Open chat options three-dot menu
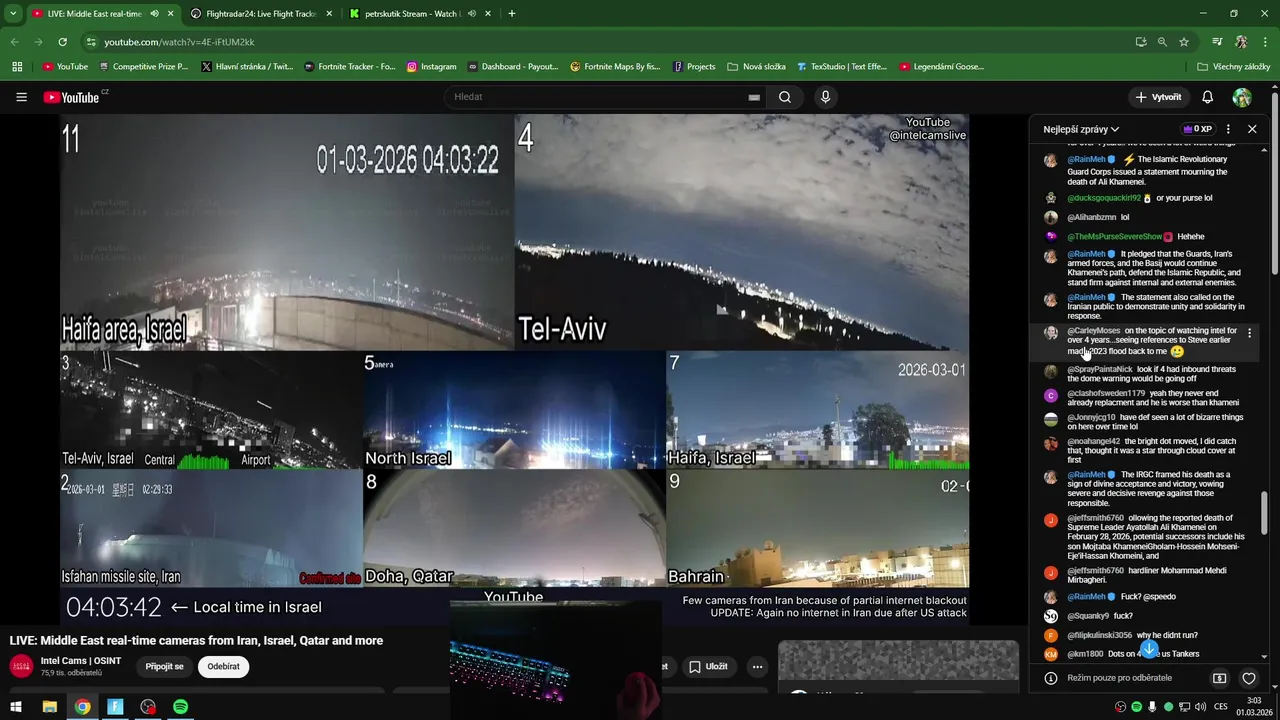The width and height of the screenshot is (1280, 720). (1228, 129)
